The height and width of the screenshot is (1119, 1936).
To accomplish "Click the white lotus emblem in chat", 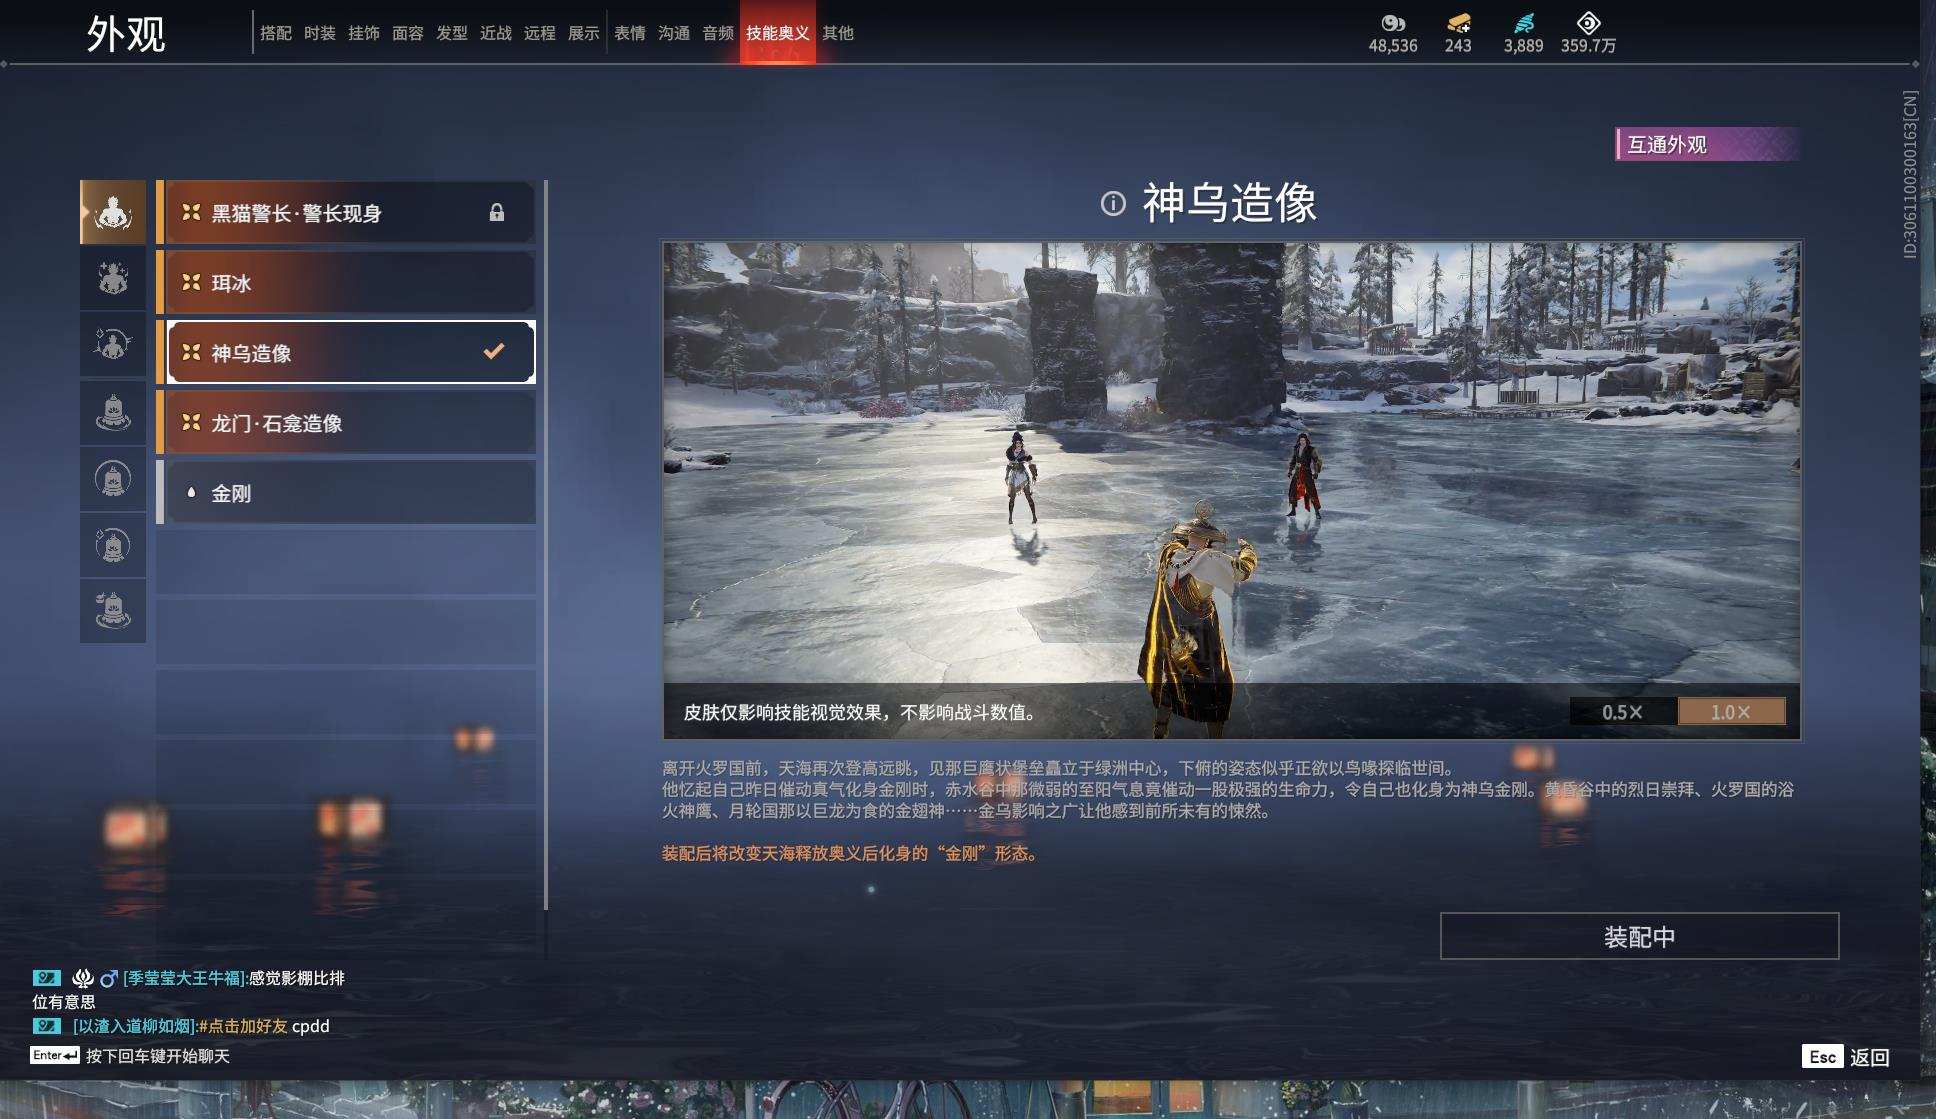I will (83, 978).
